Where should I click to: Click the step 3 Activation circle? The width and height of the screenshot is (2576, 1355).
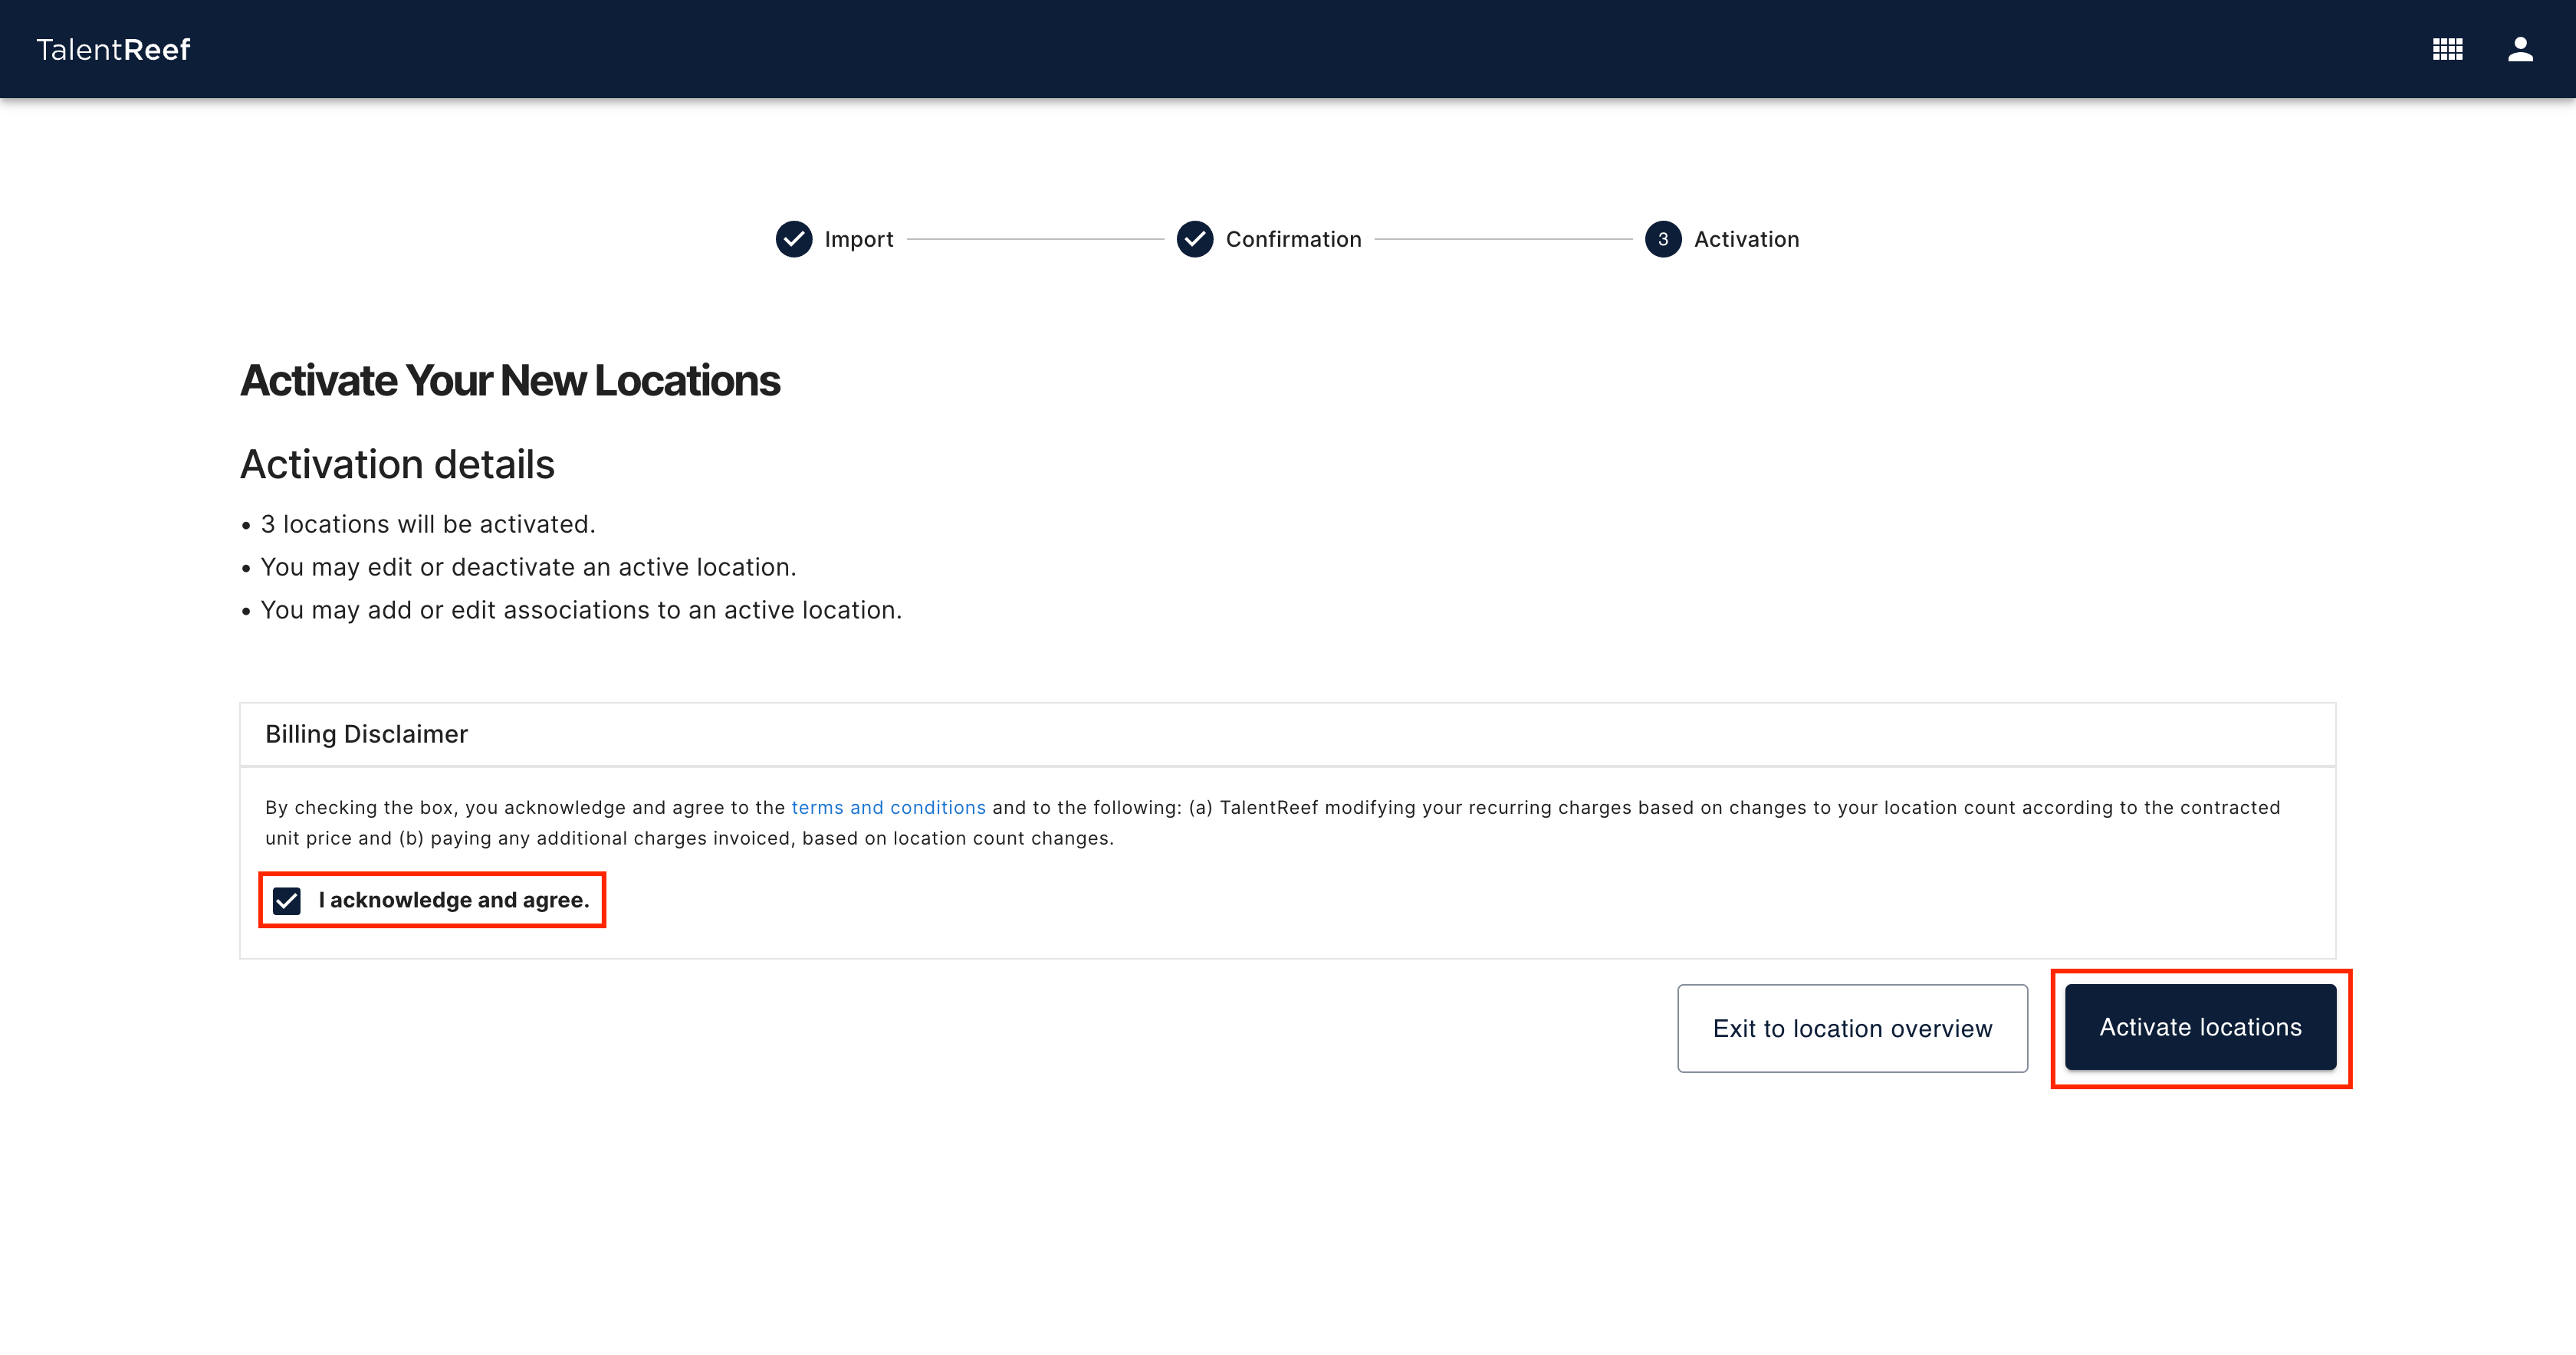[x=1662, y=239]
